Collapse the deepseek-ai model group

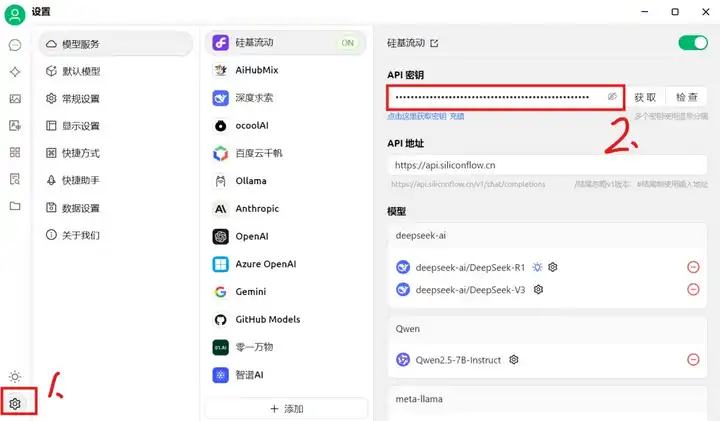547,236
